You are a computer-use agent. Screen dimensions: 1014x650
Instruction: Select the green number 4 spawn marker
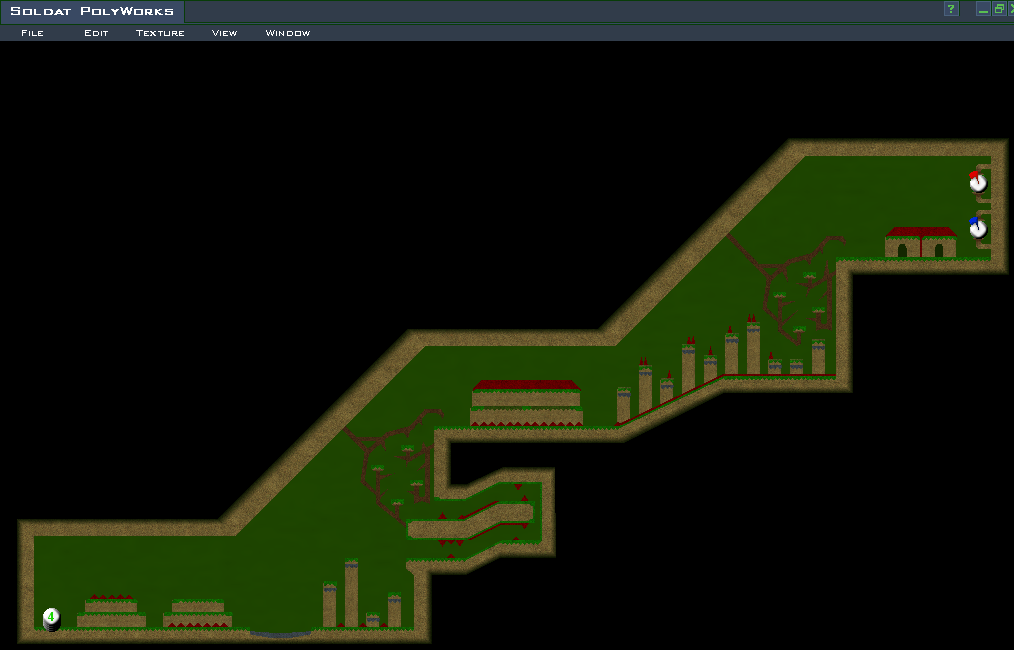(x=51, y=618)
